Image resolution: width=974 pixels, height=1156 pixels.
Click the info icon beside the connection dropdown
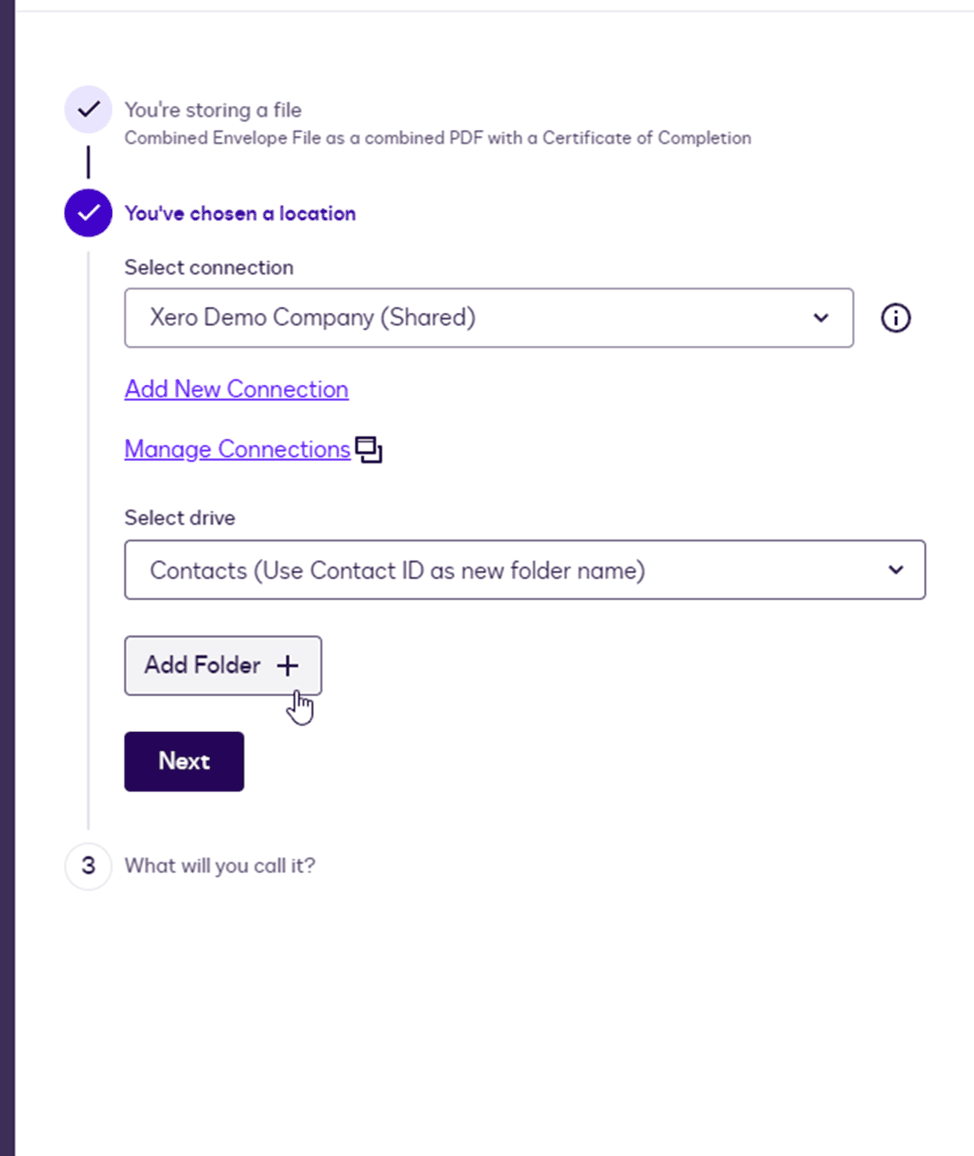tap(895, 318)
